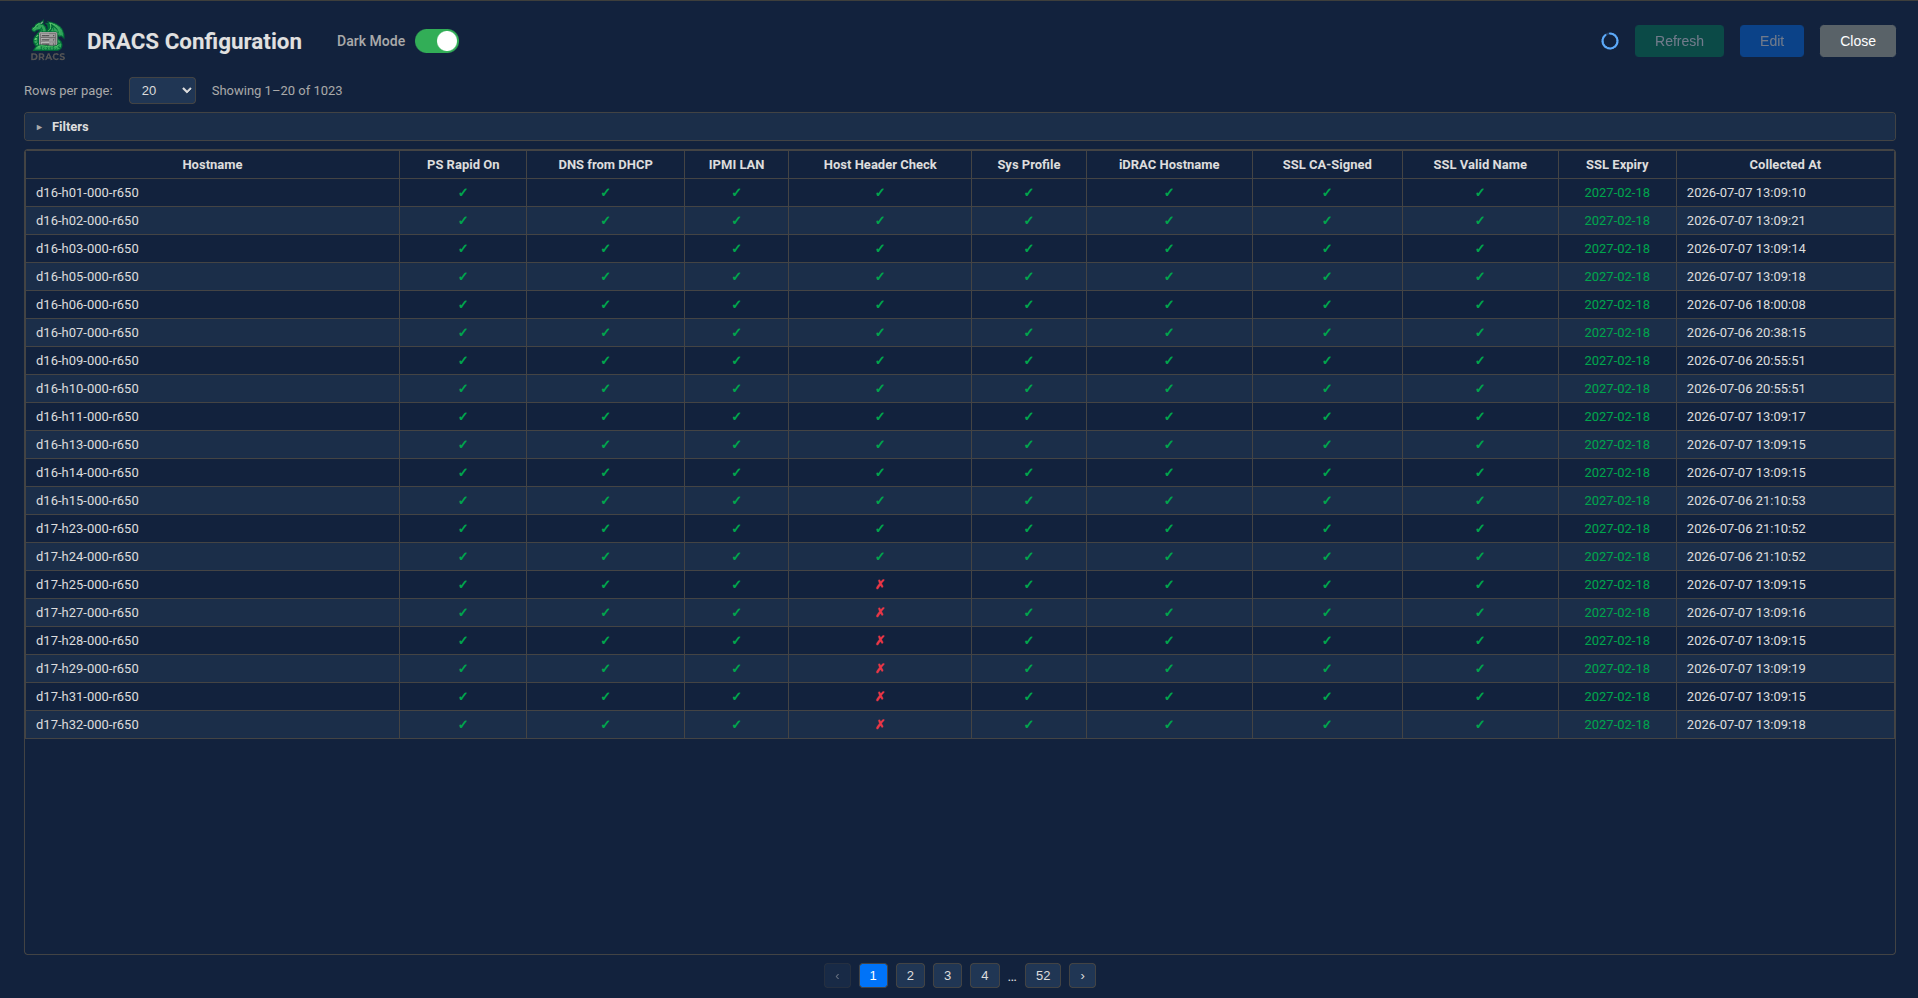Screen dimensions: 1918x998
Task: Click IPMI LAN checkmark for d16-h06-000-r650
Action: click(x=736, y=305)
